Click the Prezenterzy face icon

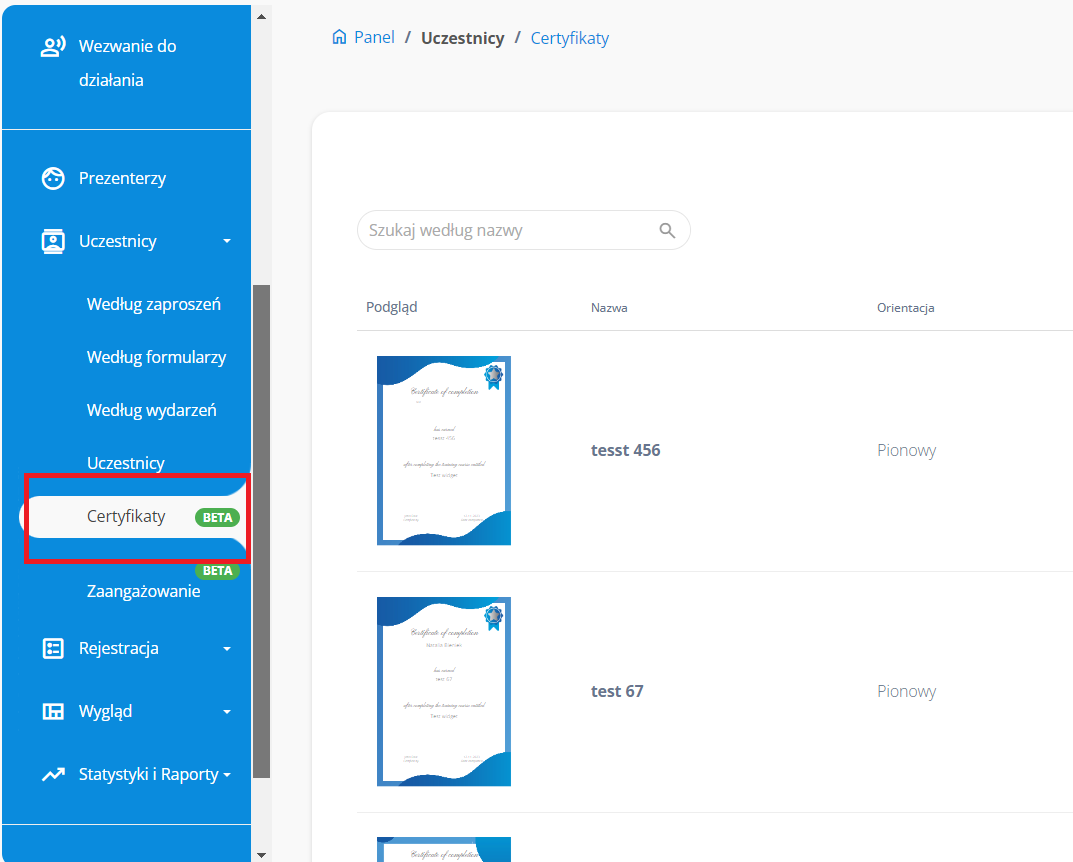click(x=53, y=179)
